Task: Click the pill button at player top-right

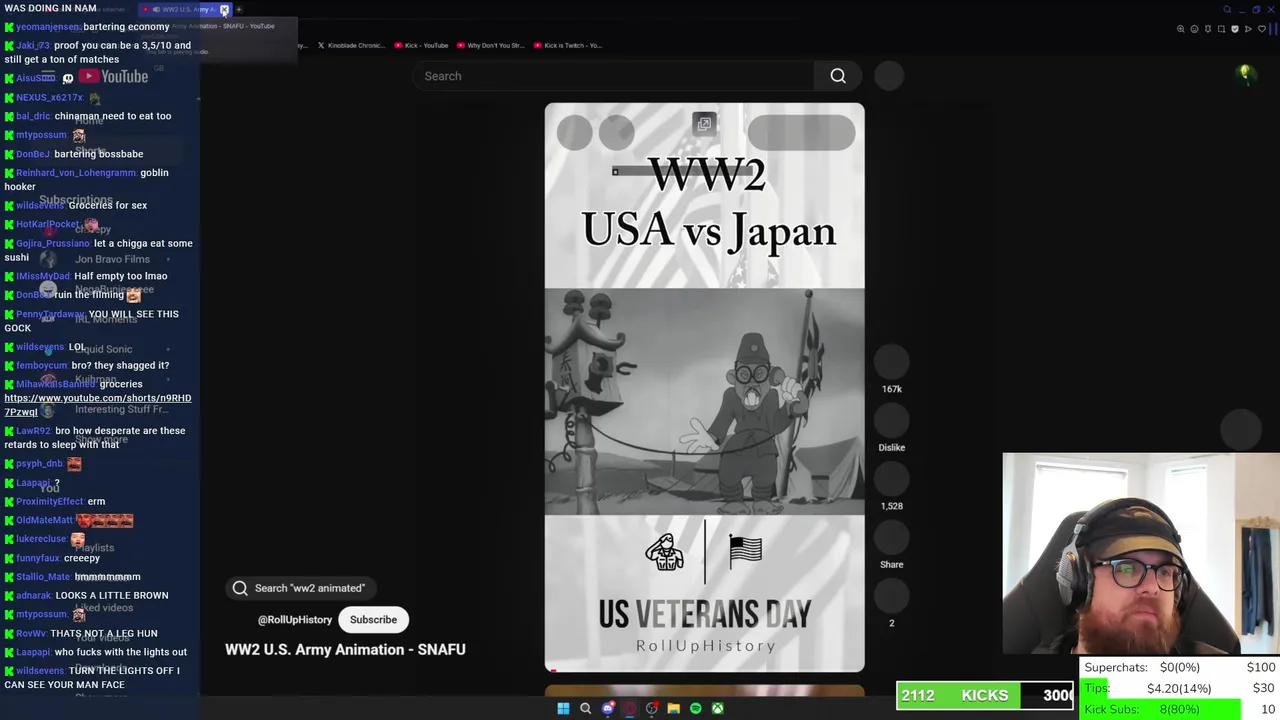Action: tap(801, 132)
